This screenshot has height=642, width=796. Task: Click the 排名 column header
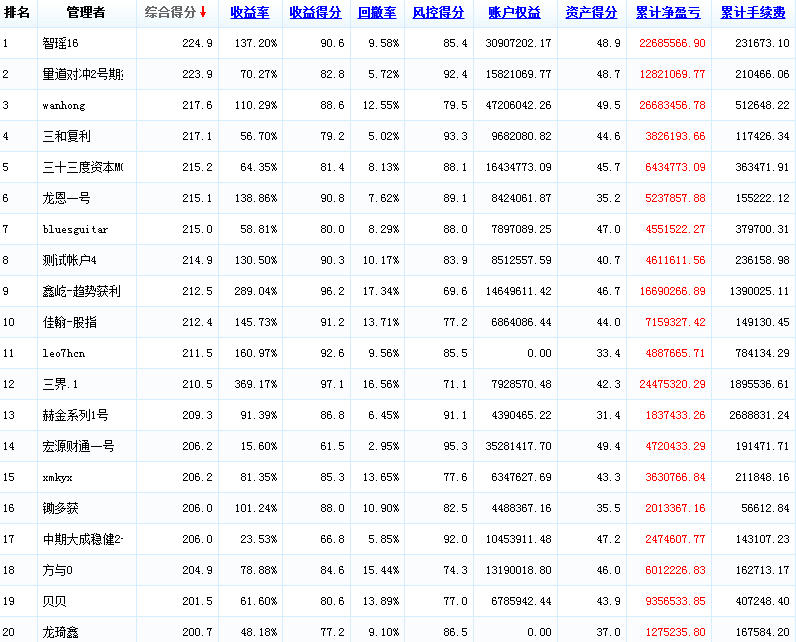coord(17,13)
